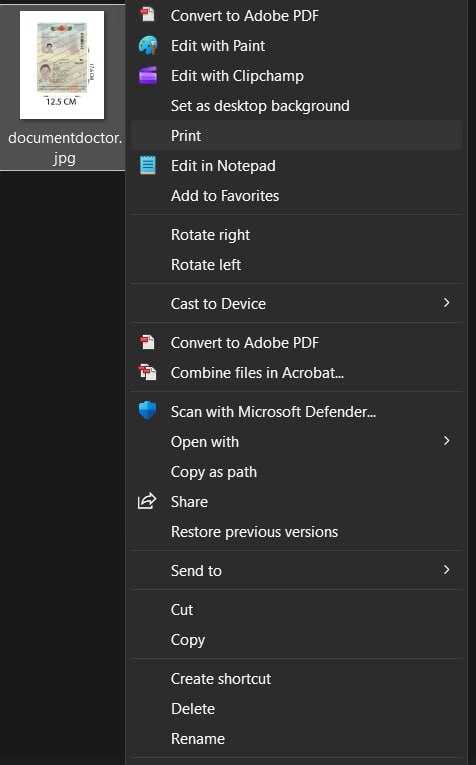Click the Microsoft Defender shield icon
The height and width of the screenshot is (765, 476).
[x=147, y=411]
